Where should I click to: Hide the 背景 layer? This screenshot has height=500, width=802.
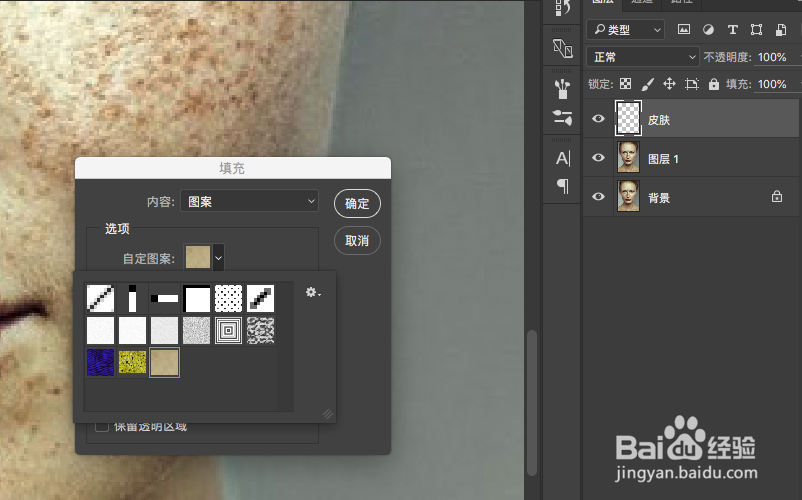(598, 197)
